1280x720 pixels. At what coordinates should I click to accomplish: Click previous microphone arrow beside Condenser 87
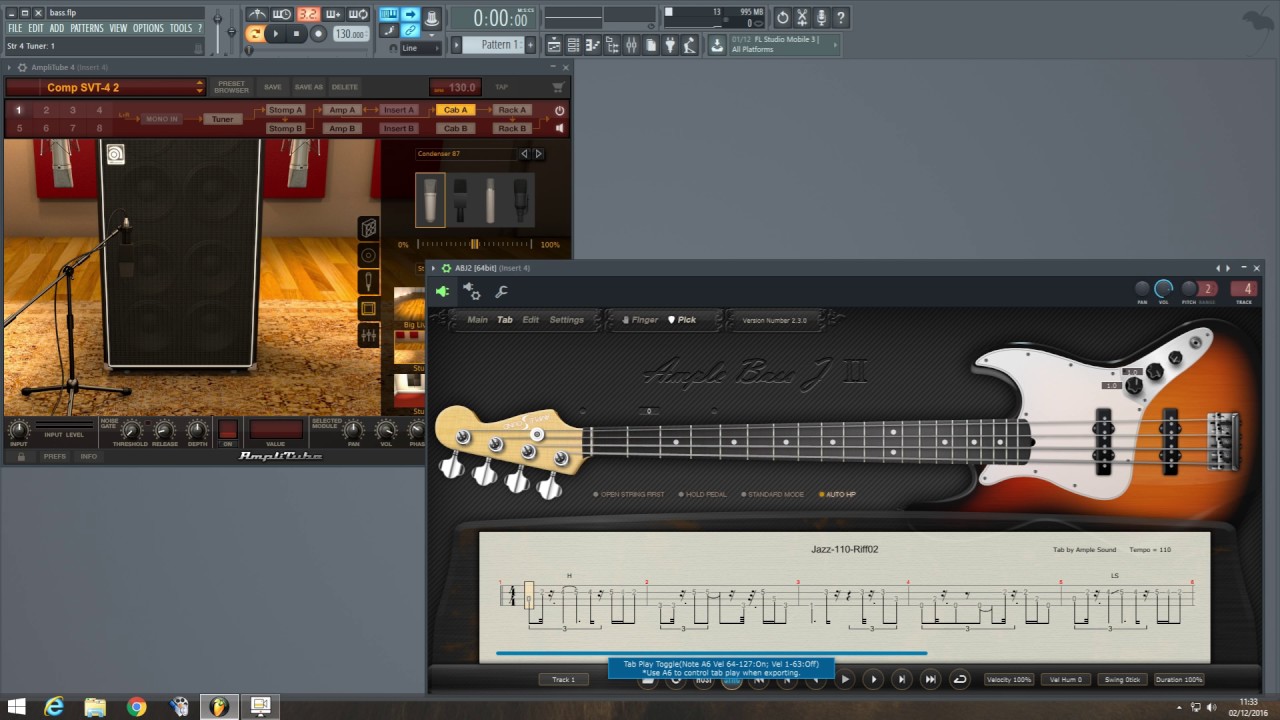click(x=524, y=154)
